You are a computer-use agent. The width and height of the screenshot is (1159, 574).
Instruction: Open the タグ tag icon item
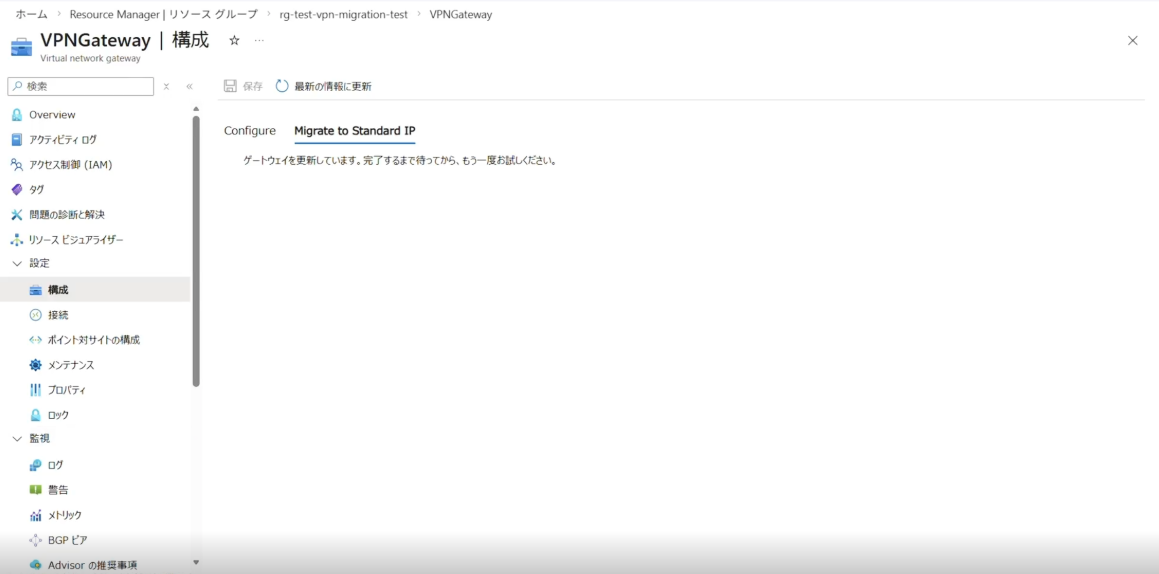pos(17,190)
